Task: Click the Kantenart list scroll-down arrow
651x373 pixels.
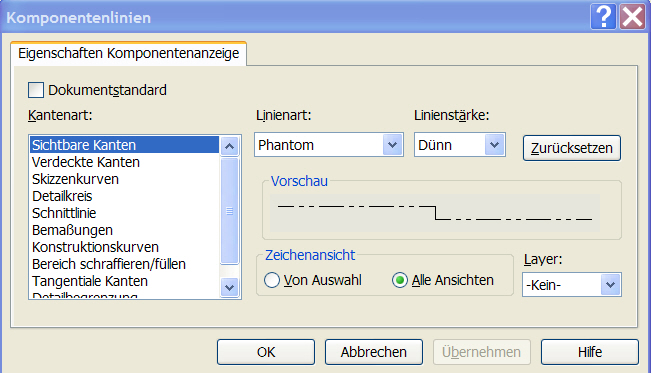Action: 230,287
